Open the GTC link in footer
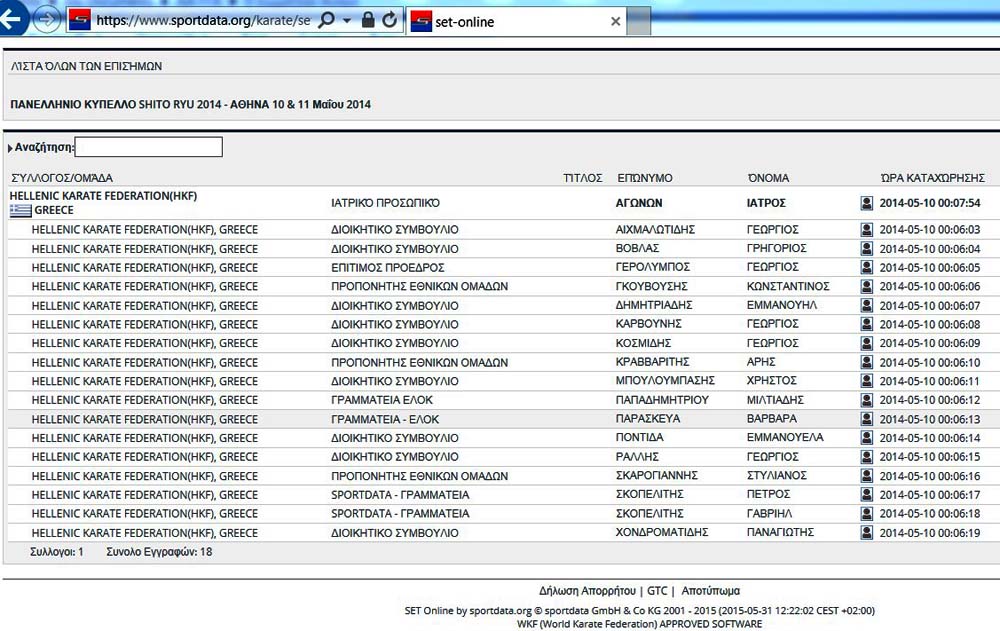The image size is (1000, 631). click(657, 591)
